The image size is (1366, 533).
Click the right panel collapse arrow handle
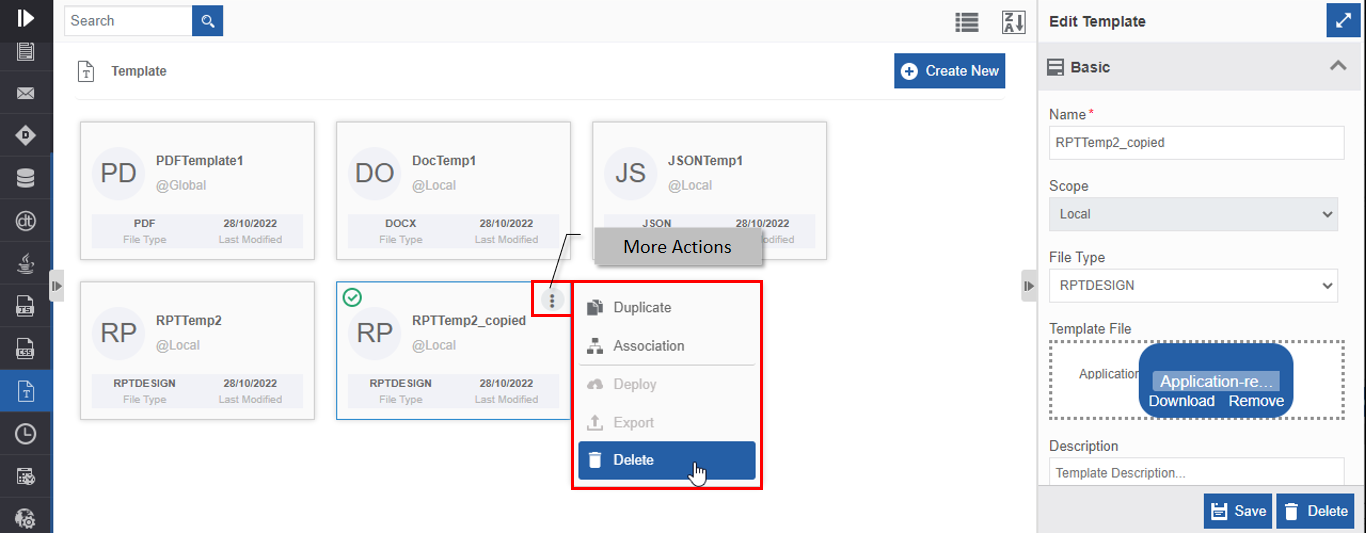1029,285
